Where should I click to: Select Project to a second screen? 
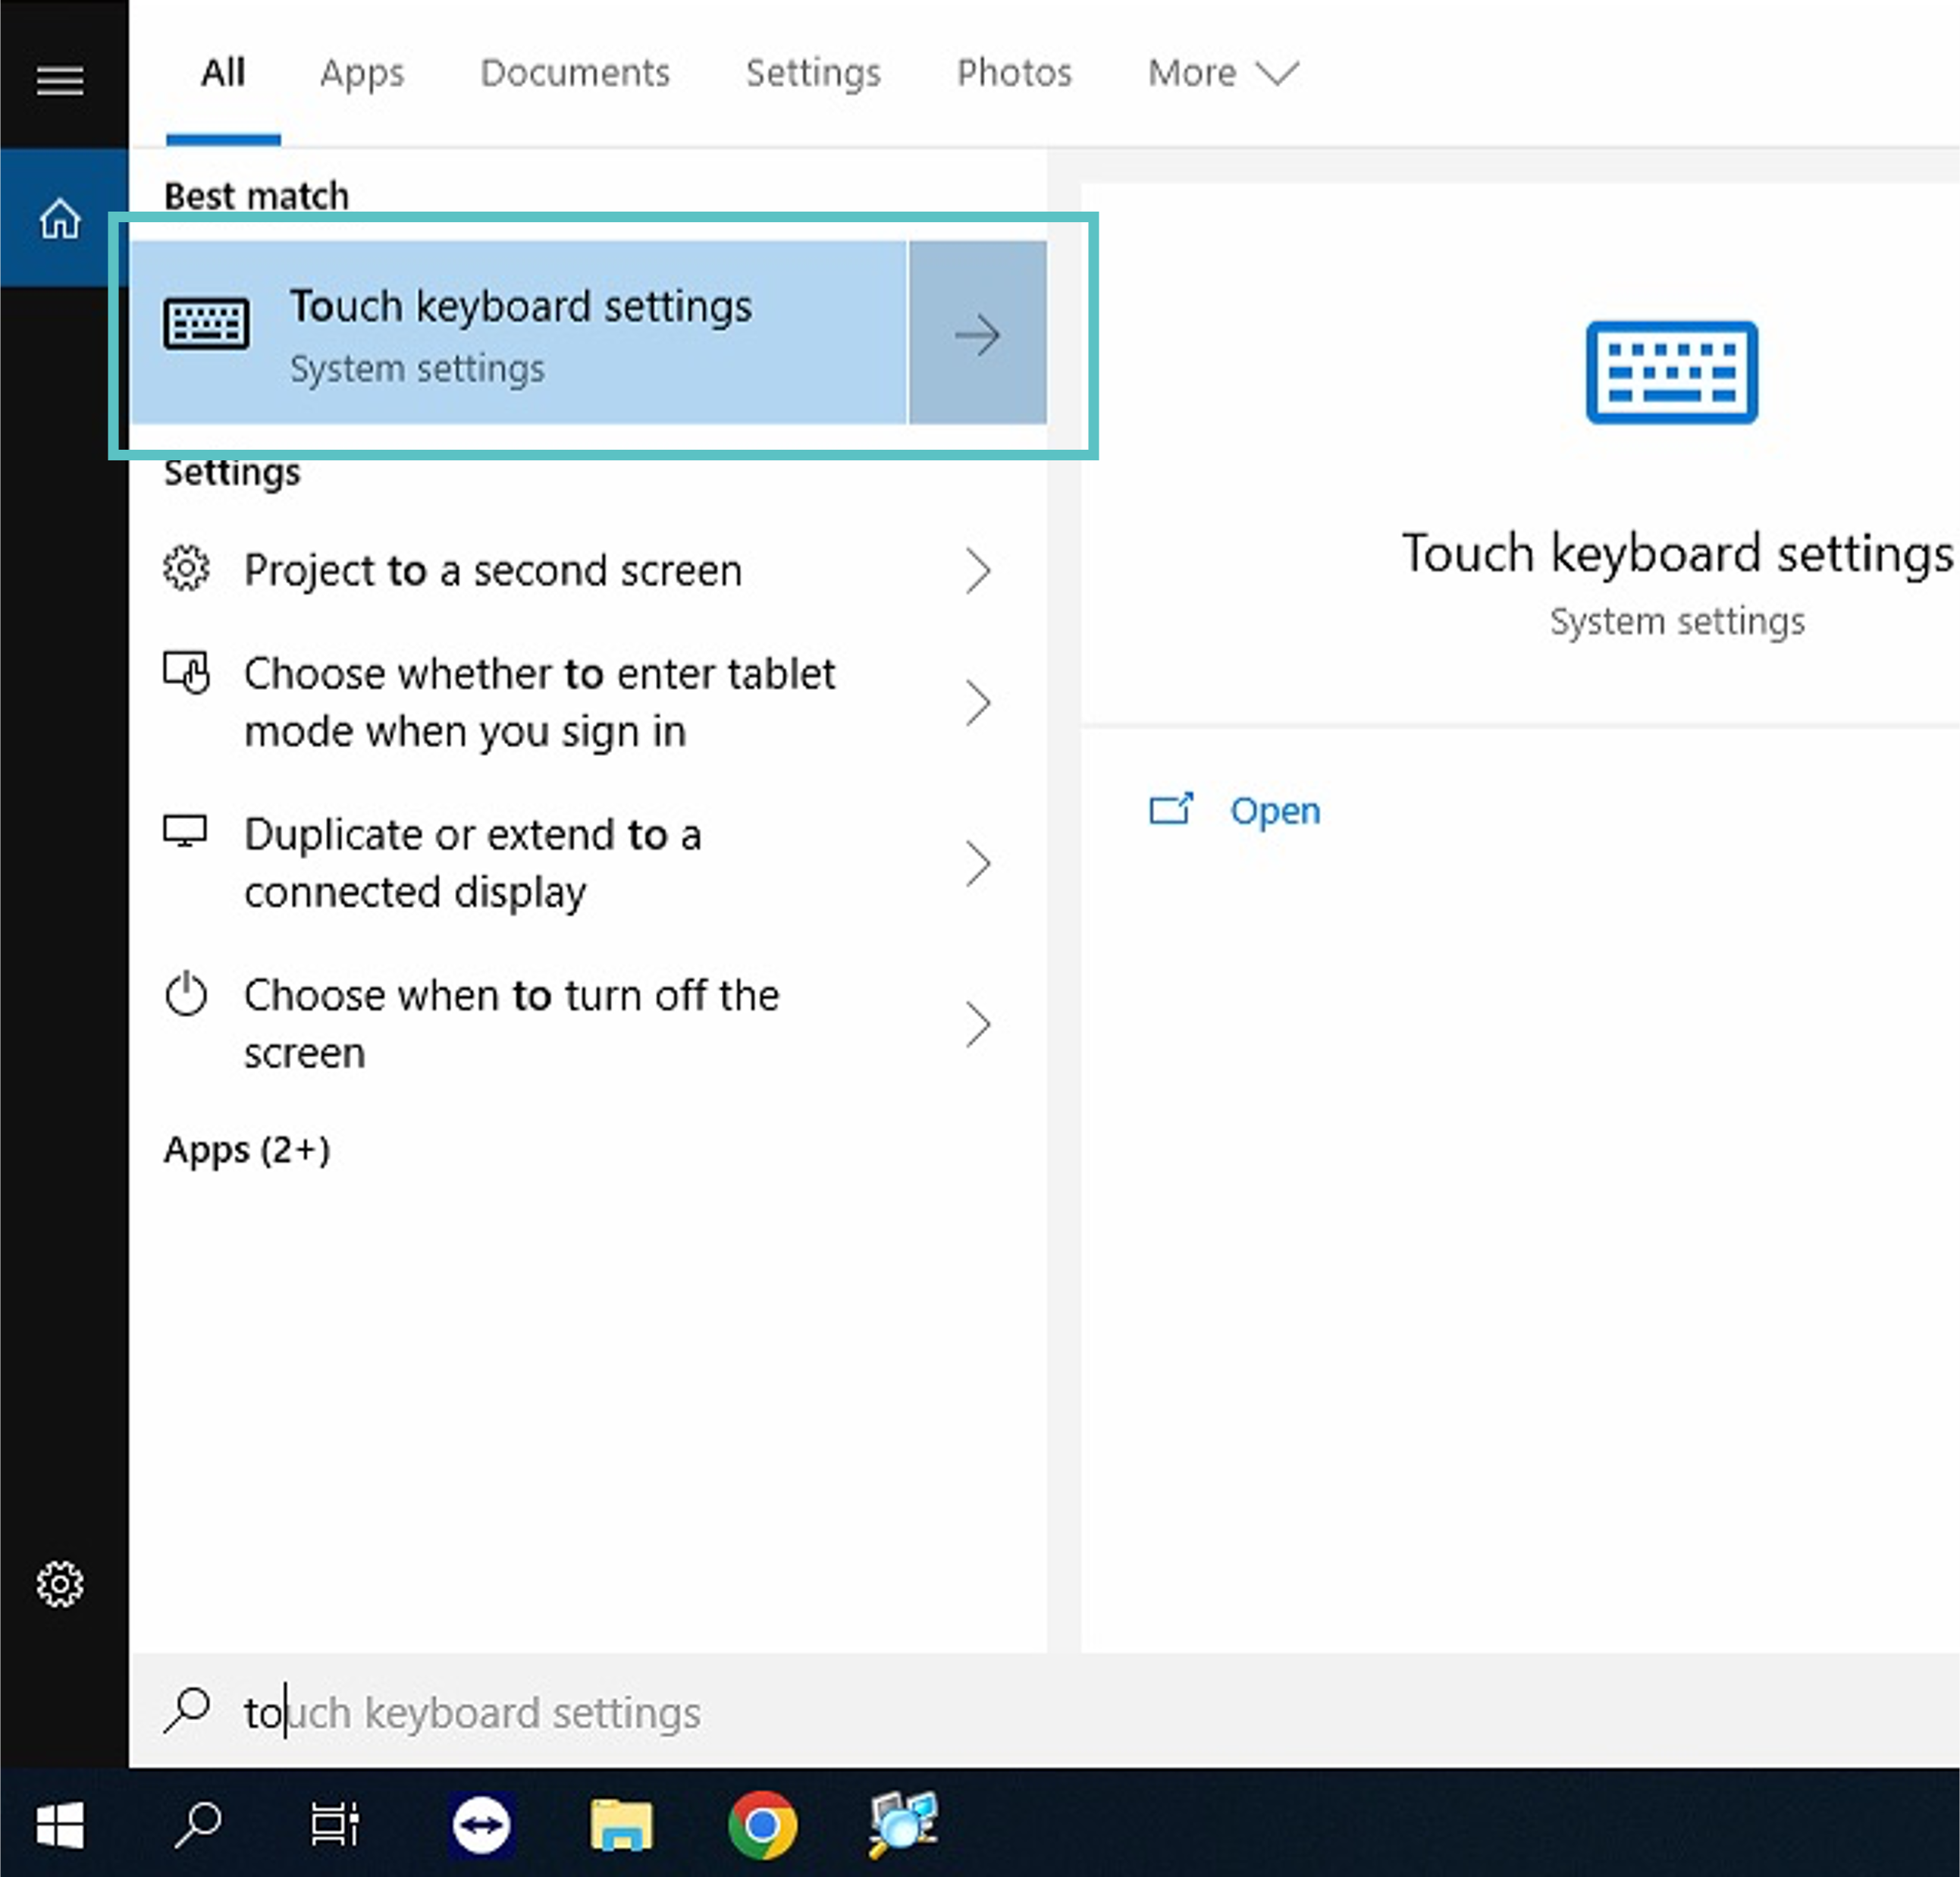tap(588, 571)
